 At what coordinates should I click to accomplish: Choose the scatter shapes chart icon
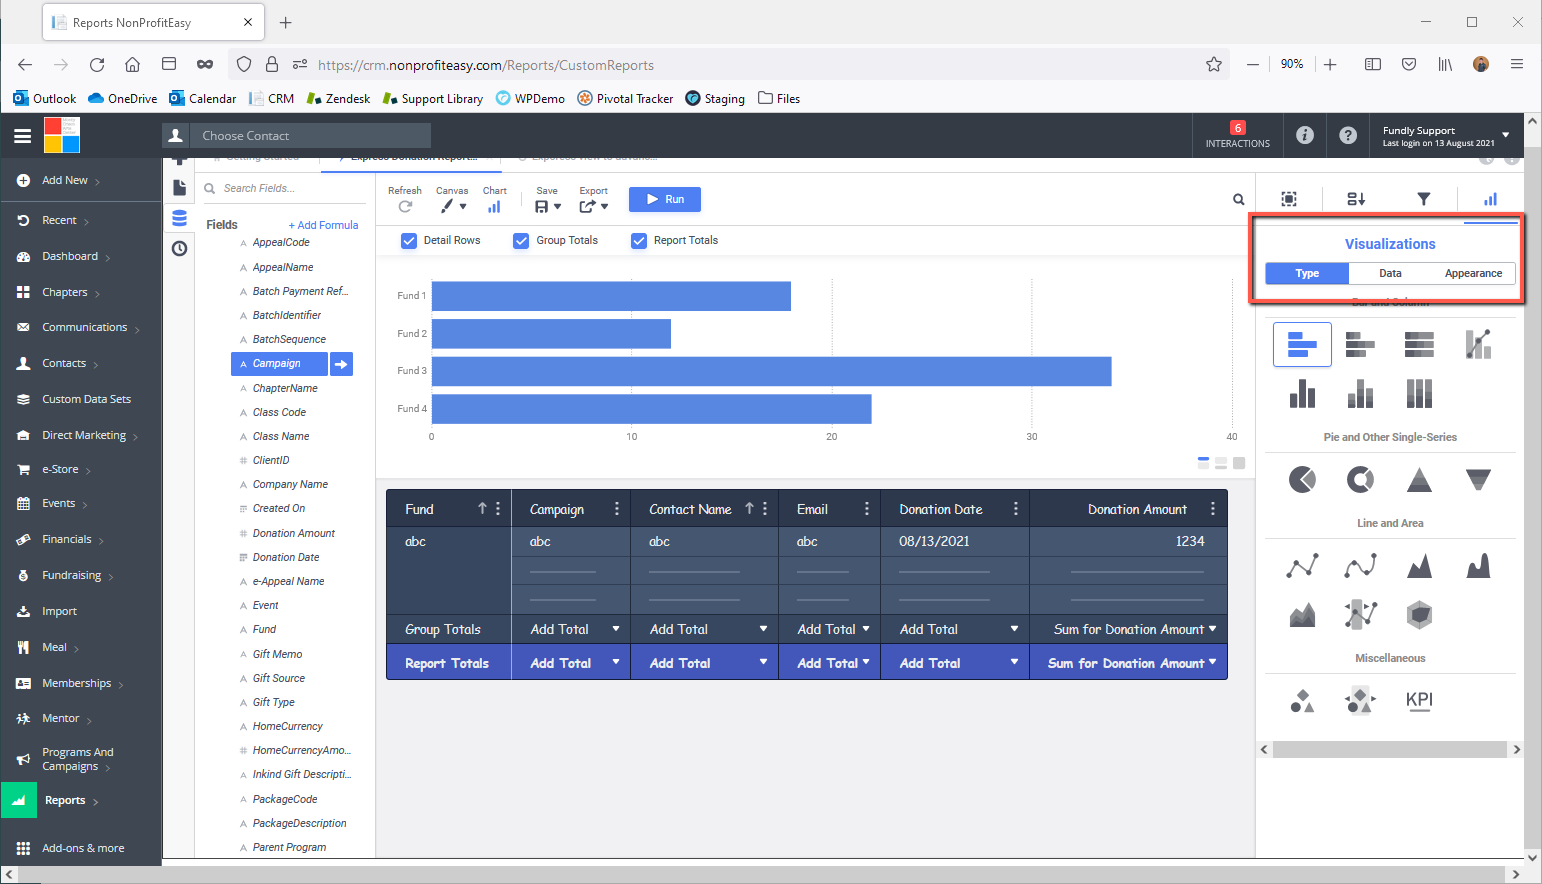click(1302, 701)
